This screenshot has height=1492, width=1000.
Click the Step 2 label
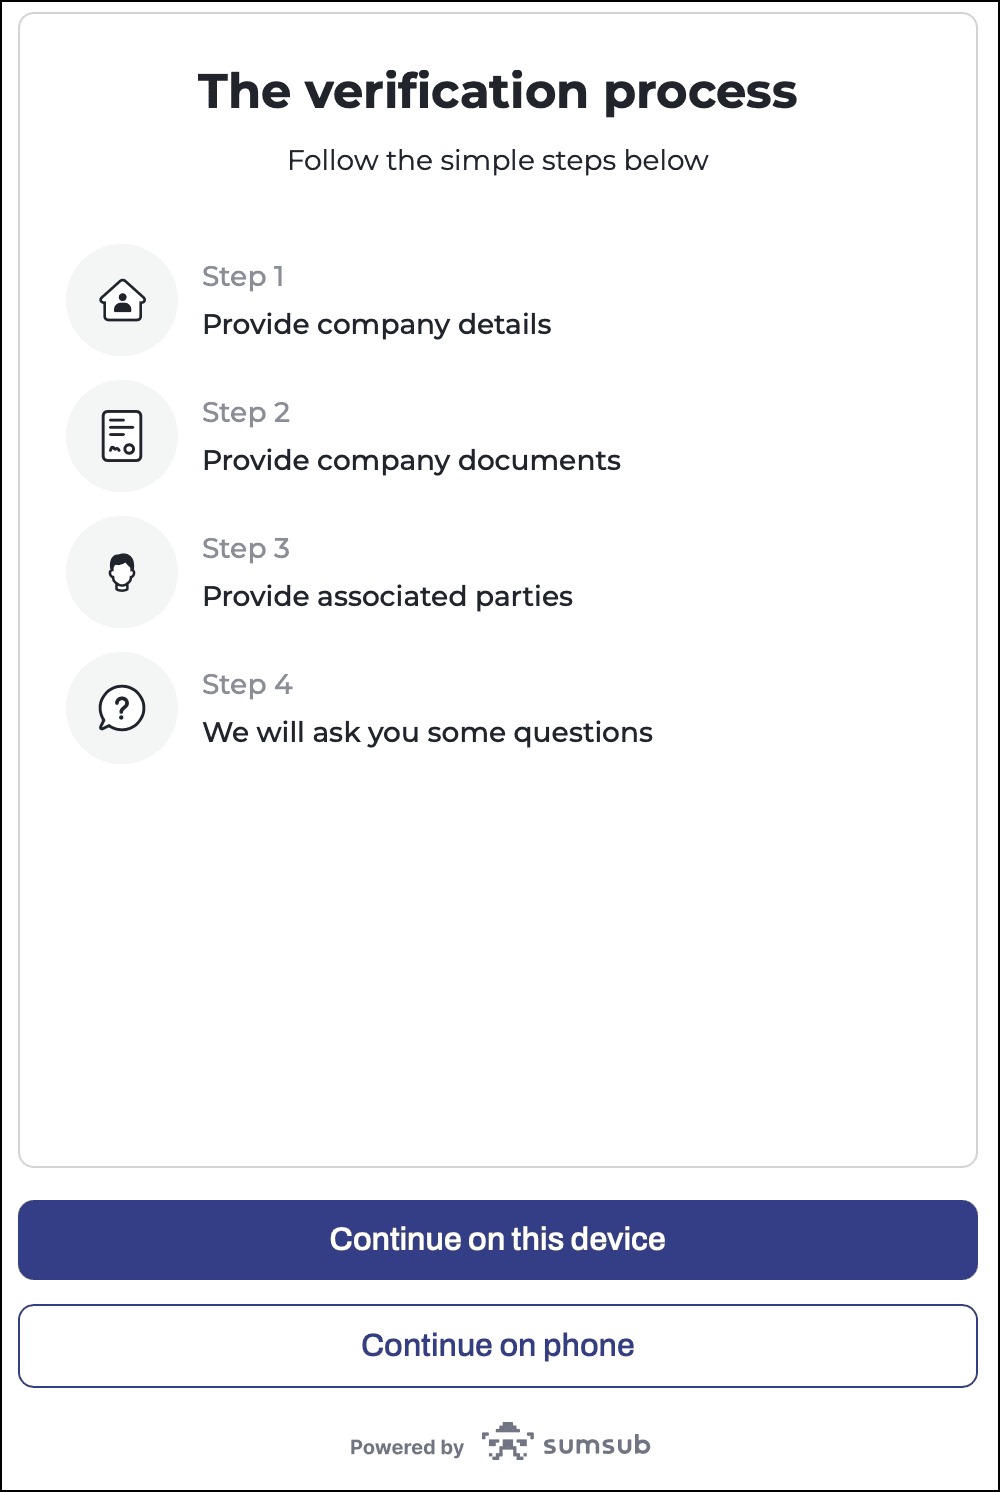[x=246, y=412]
